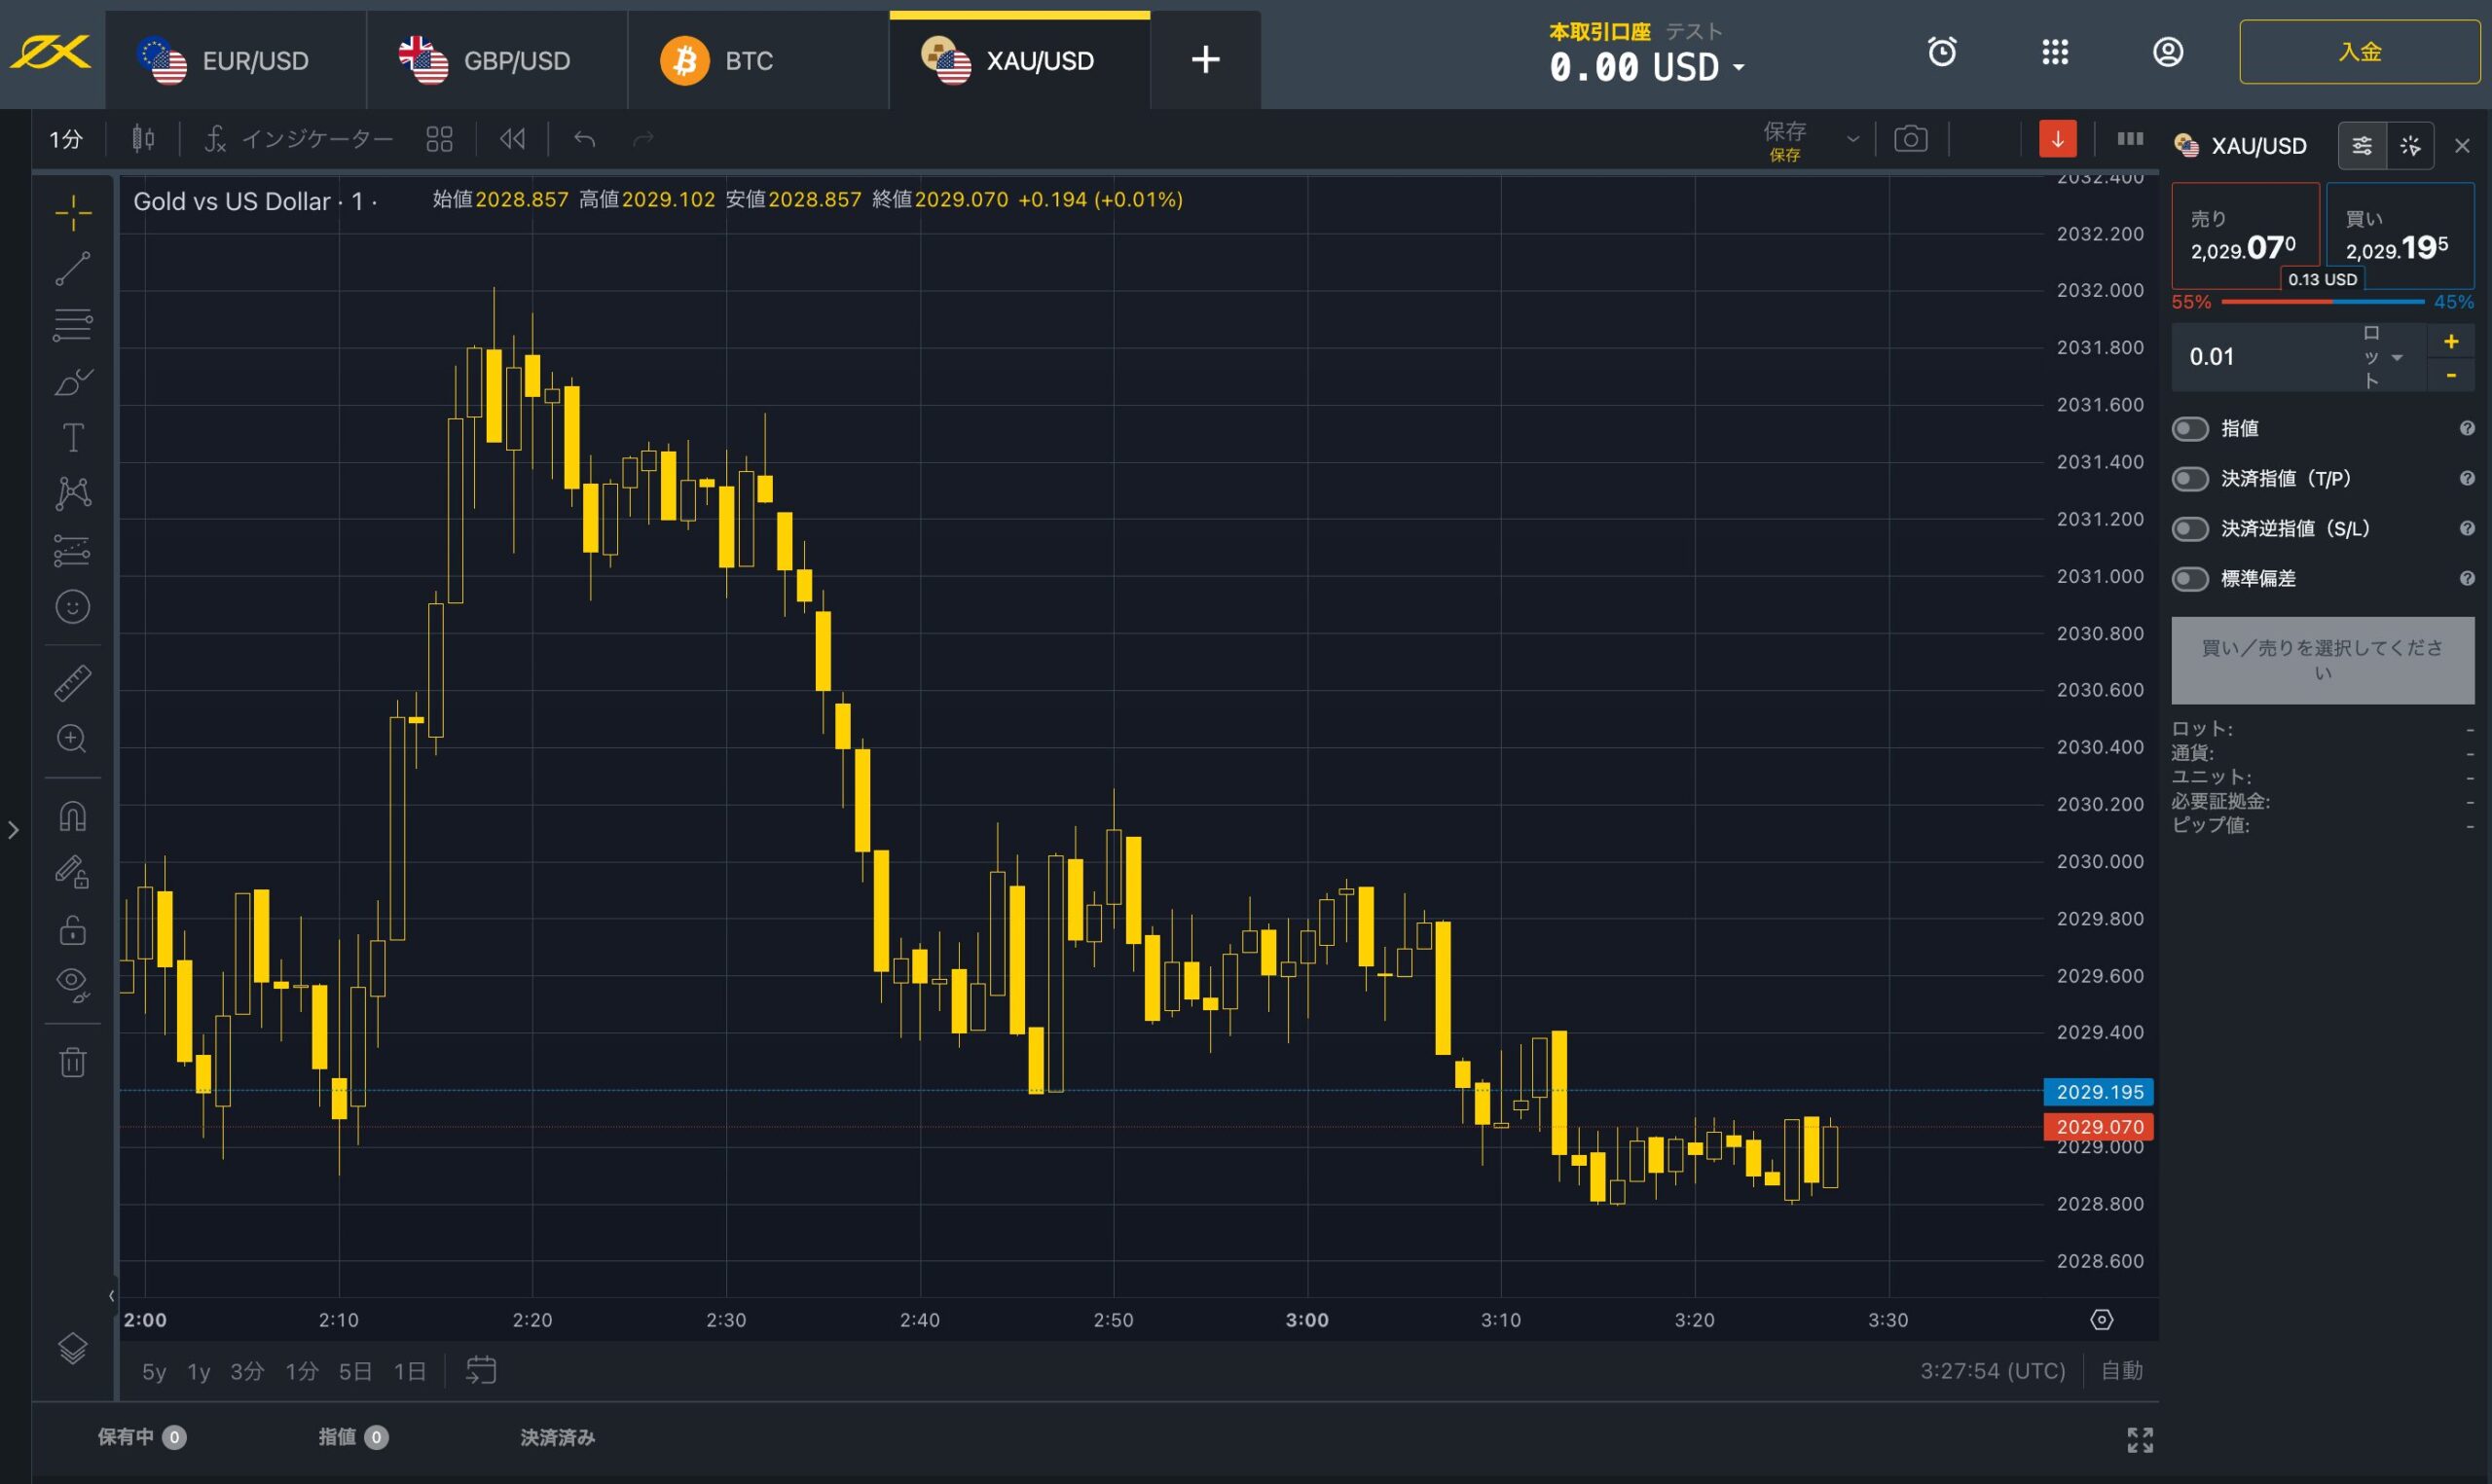
Task: Take a chart snapshot with camera icon
Action: [x=1910, y=139]
